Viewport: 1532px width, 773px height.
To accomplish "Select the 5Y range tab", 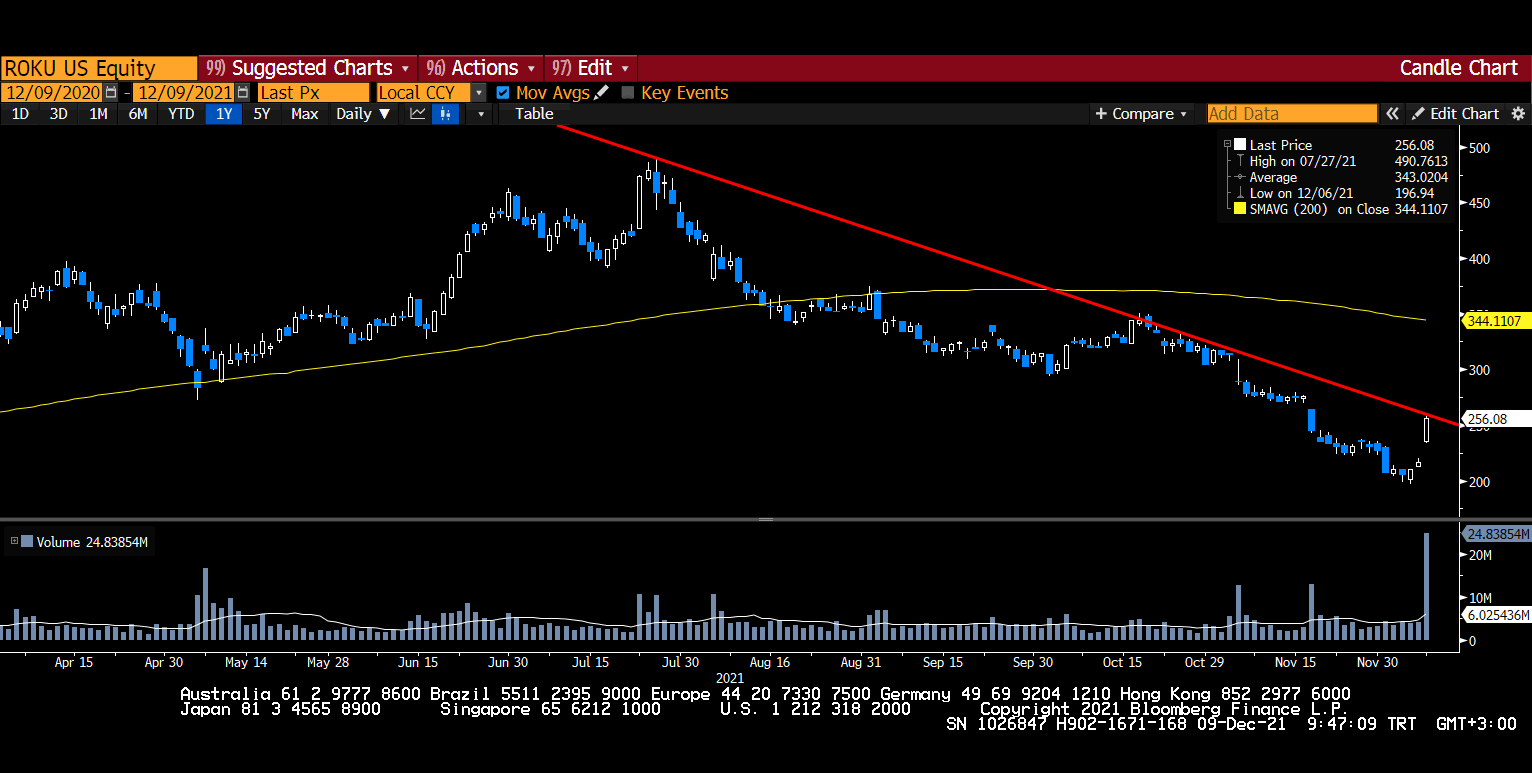I will [x=262, y=114].
